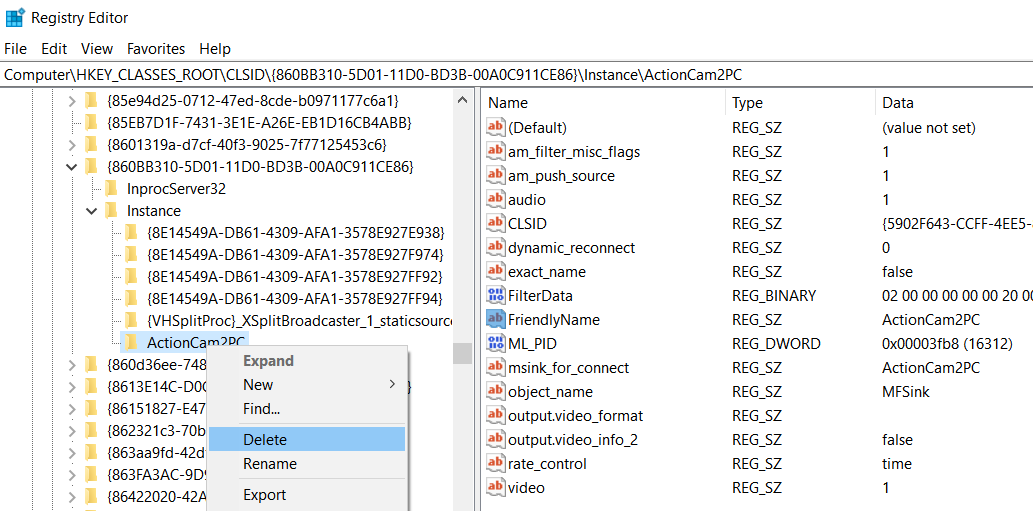Click the MFSink data value
Image resolution: width=1033 pixels, height=511 pixels.
point(906,392)
